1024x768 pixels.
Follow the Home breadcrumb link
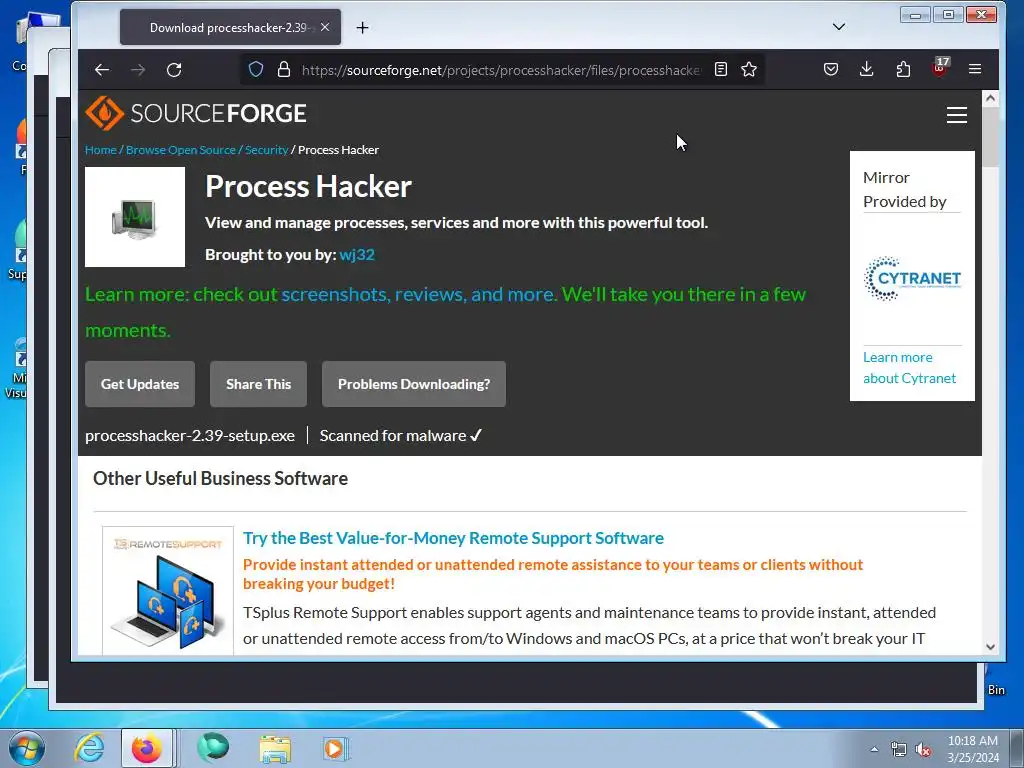pyautogui.click(x=101, y=150)
